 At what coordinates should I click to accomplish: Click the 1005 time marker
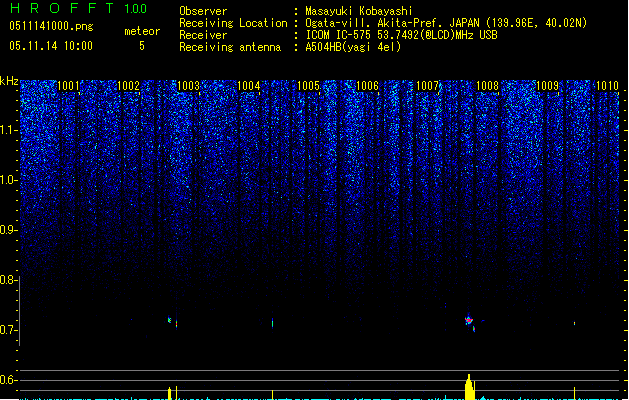click(308, 86)
